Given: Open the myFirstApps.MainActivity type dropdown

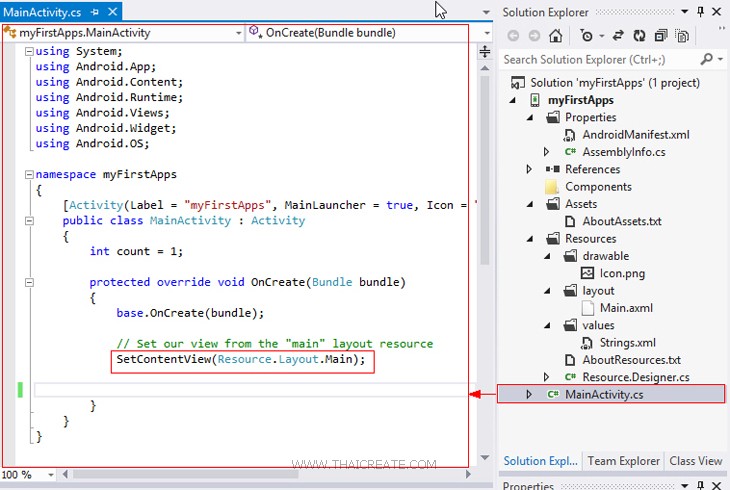Looking at the screenshot, I should pyautogui.click(x=238, y=33).
